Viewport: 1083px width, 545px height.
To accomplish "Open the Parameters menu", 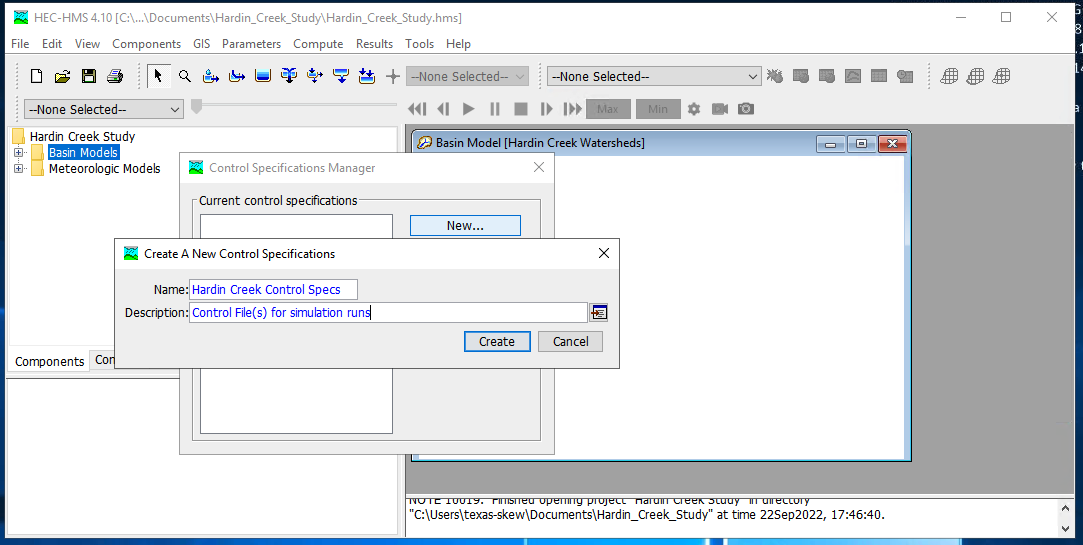I will click(x=251, y=44).
